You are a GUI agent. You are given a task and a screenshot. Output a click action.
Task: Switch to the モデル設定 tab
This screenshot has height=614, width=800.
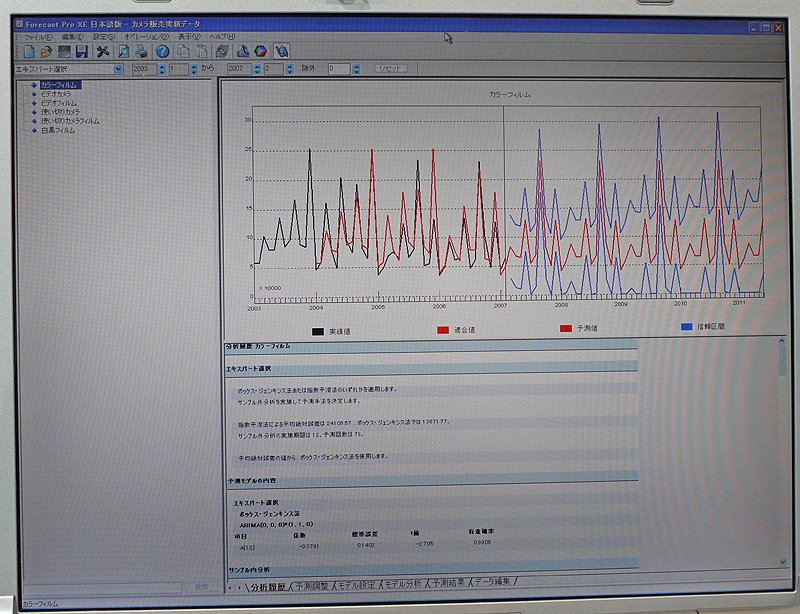pos(357,585)
